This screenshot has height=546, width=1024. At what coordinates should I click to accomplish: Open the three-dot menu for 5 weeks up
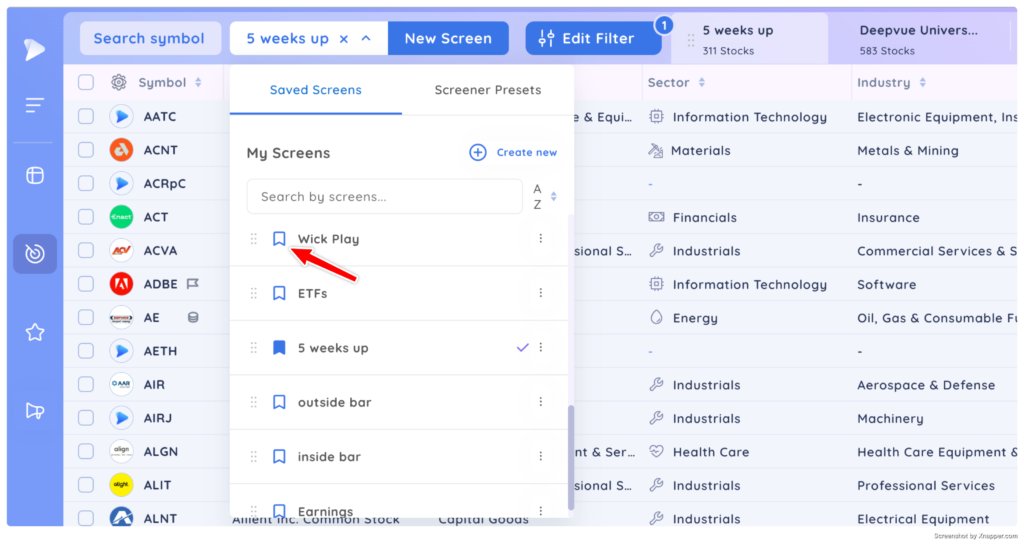pyautogui.click(x=541, y=347)
